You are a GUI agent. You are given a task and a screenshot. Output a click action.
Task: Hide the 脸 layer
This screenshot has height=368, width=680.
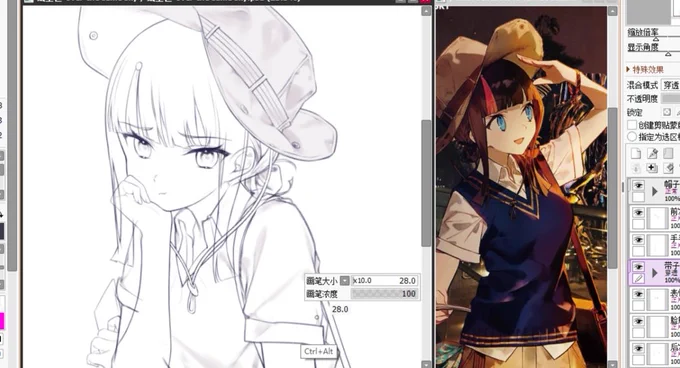pos(638,321)
